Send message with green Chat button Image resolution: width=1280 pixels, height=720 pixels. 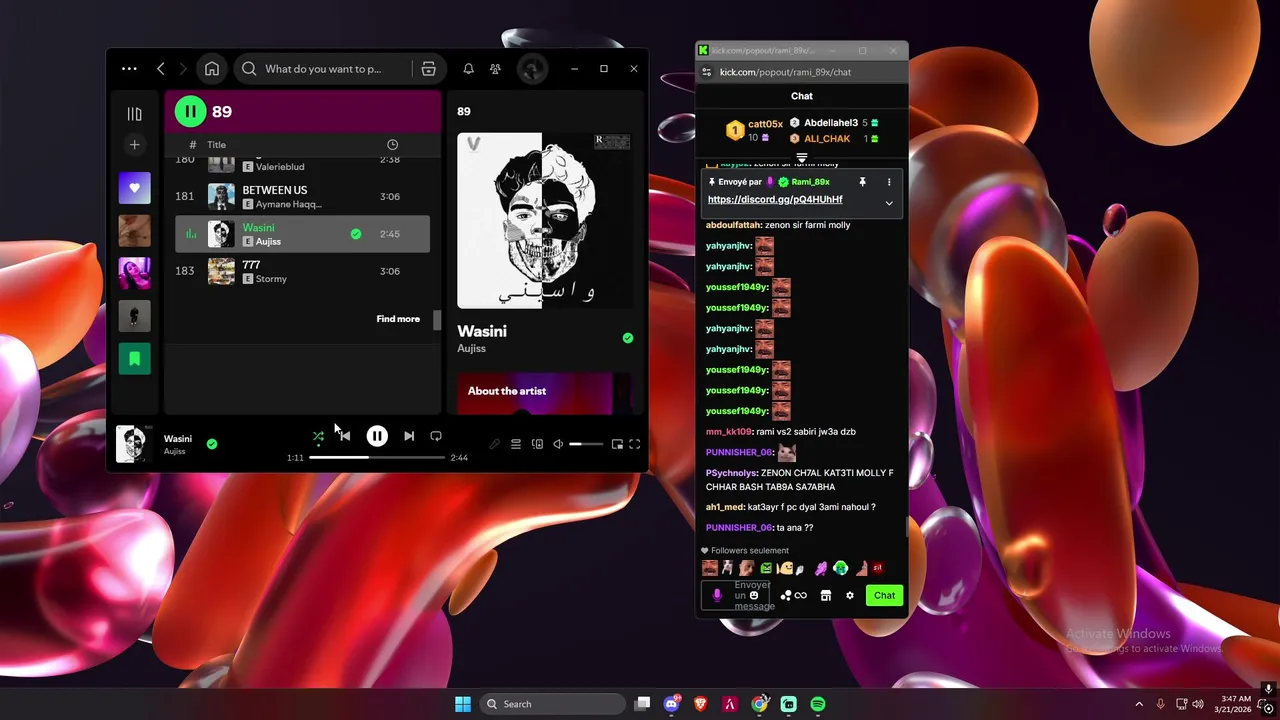884,596
